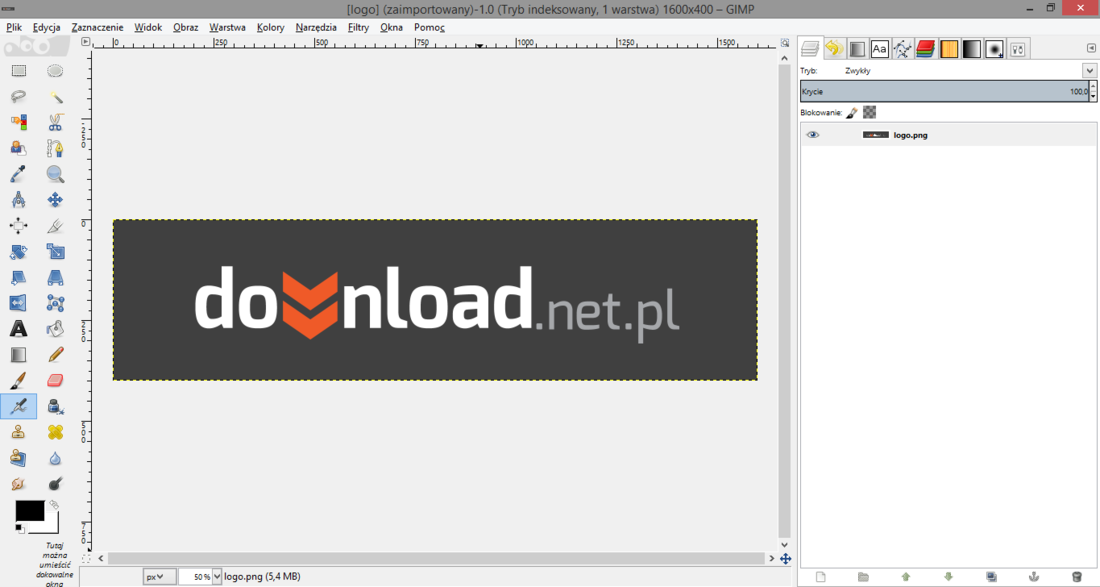Image resolution: width=1100 pixels, height=587 pixels.
Task: Select the Free Select lasso tool
Action: point(18,97)
